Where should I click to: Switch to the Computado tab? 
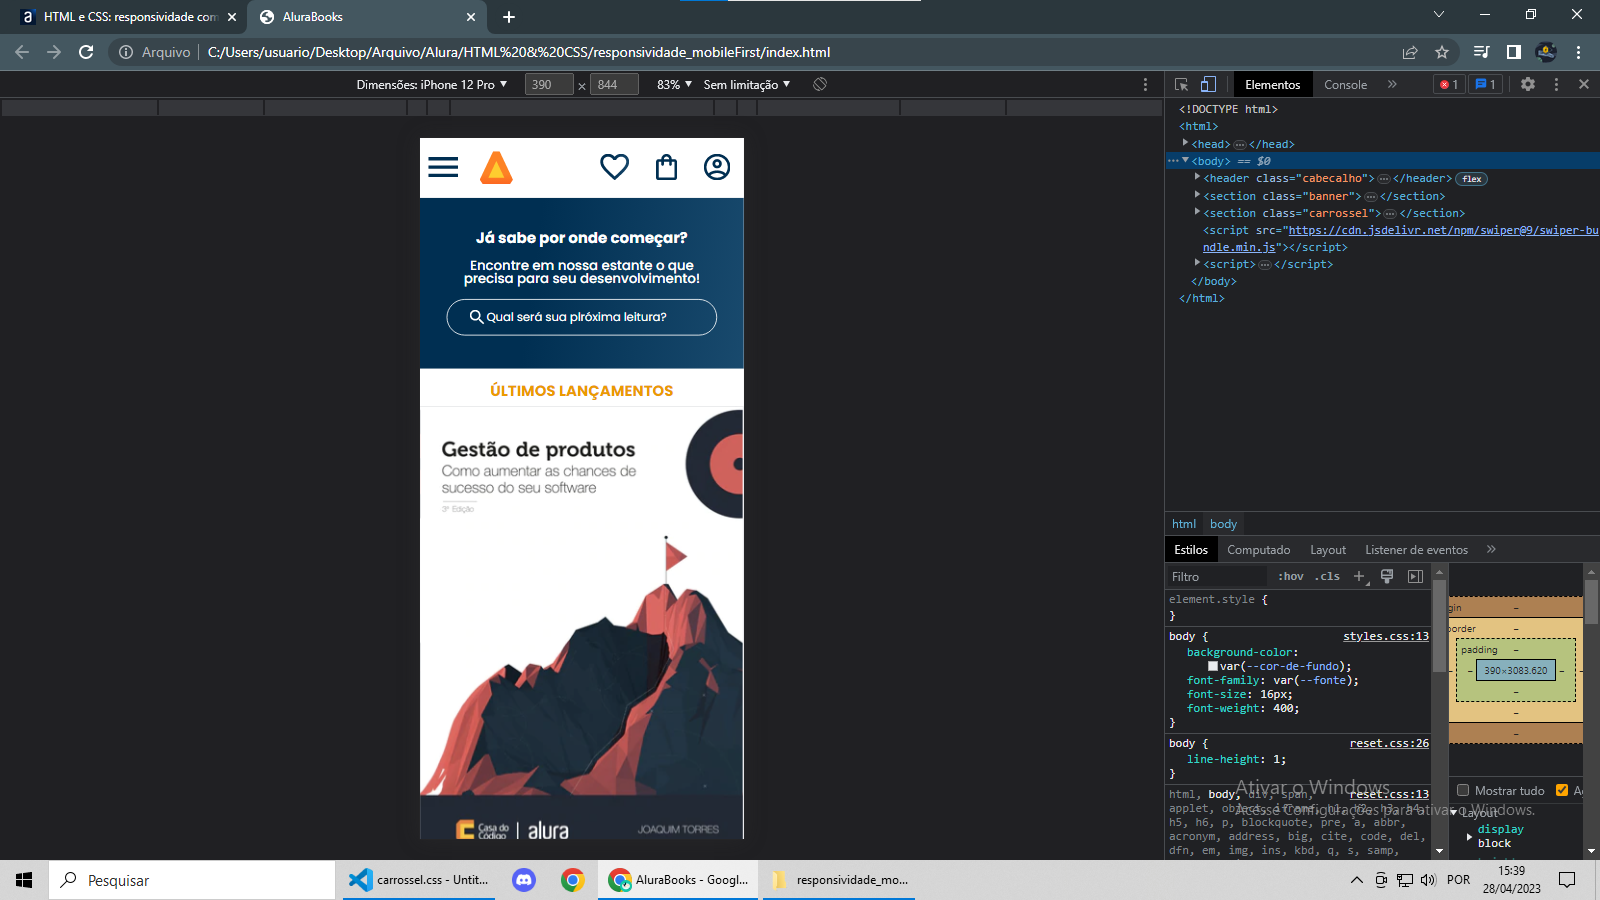tap(1258, 550)
